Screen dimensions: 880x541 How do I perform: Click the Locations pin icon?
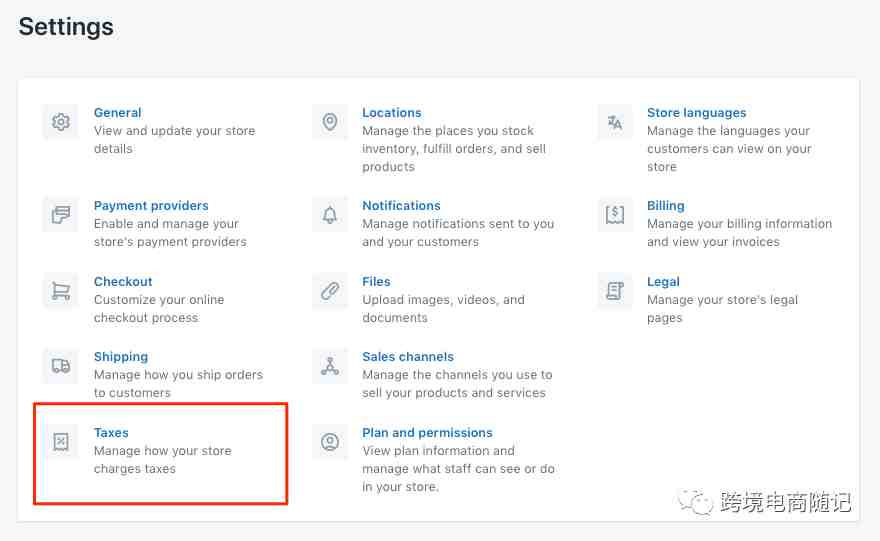pyautogui.click(x=330, y=122)
